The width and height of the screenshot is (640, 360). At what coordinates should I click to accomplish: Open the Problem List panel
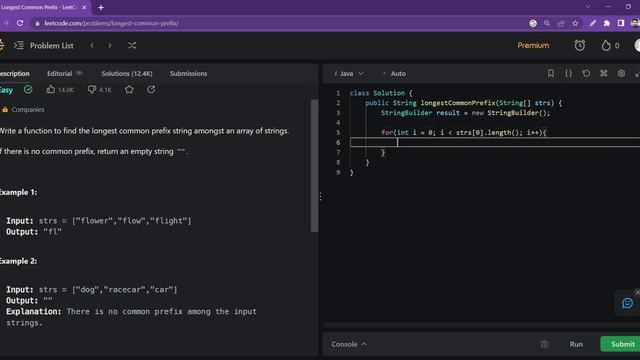coord(44,46)
